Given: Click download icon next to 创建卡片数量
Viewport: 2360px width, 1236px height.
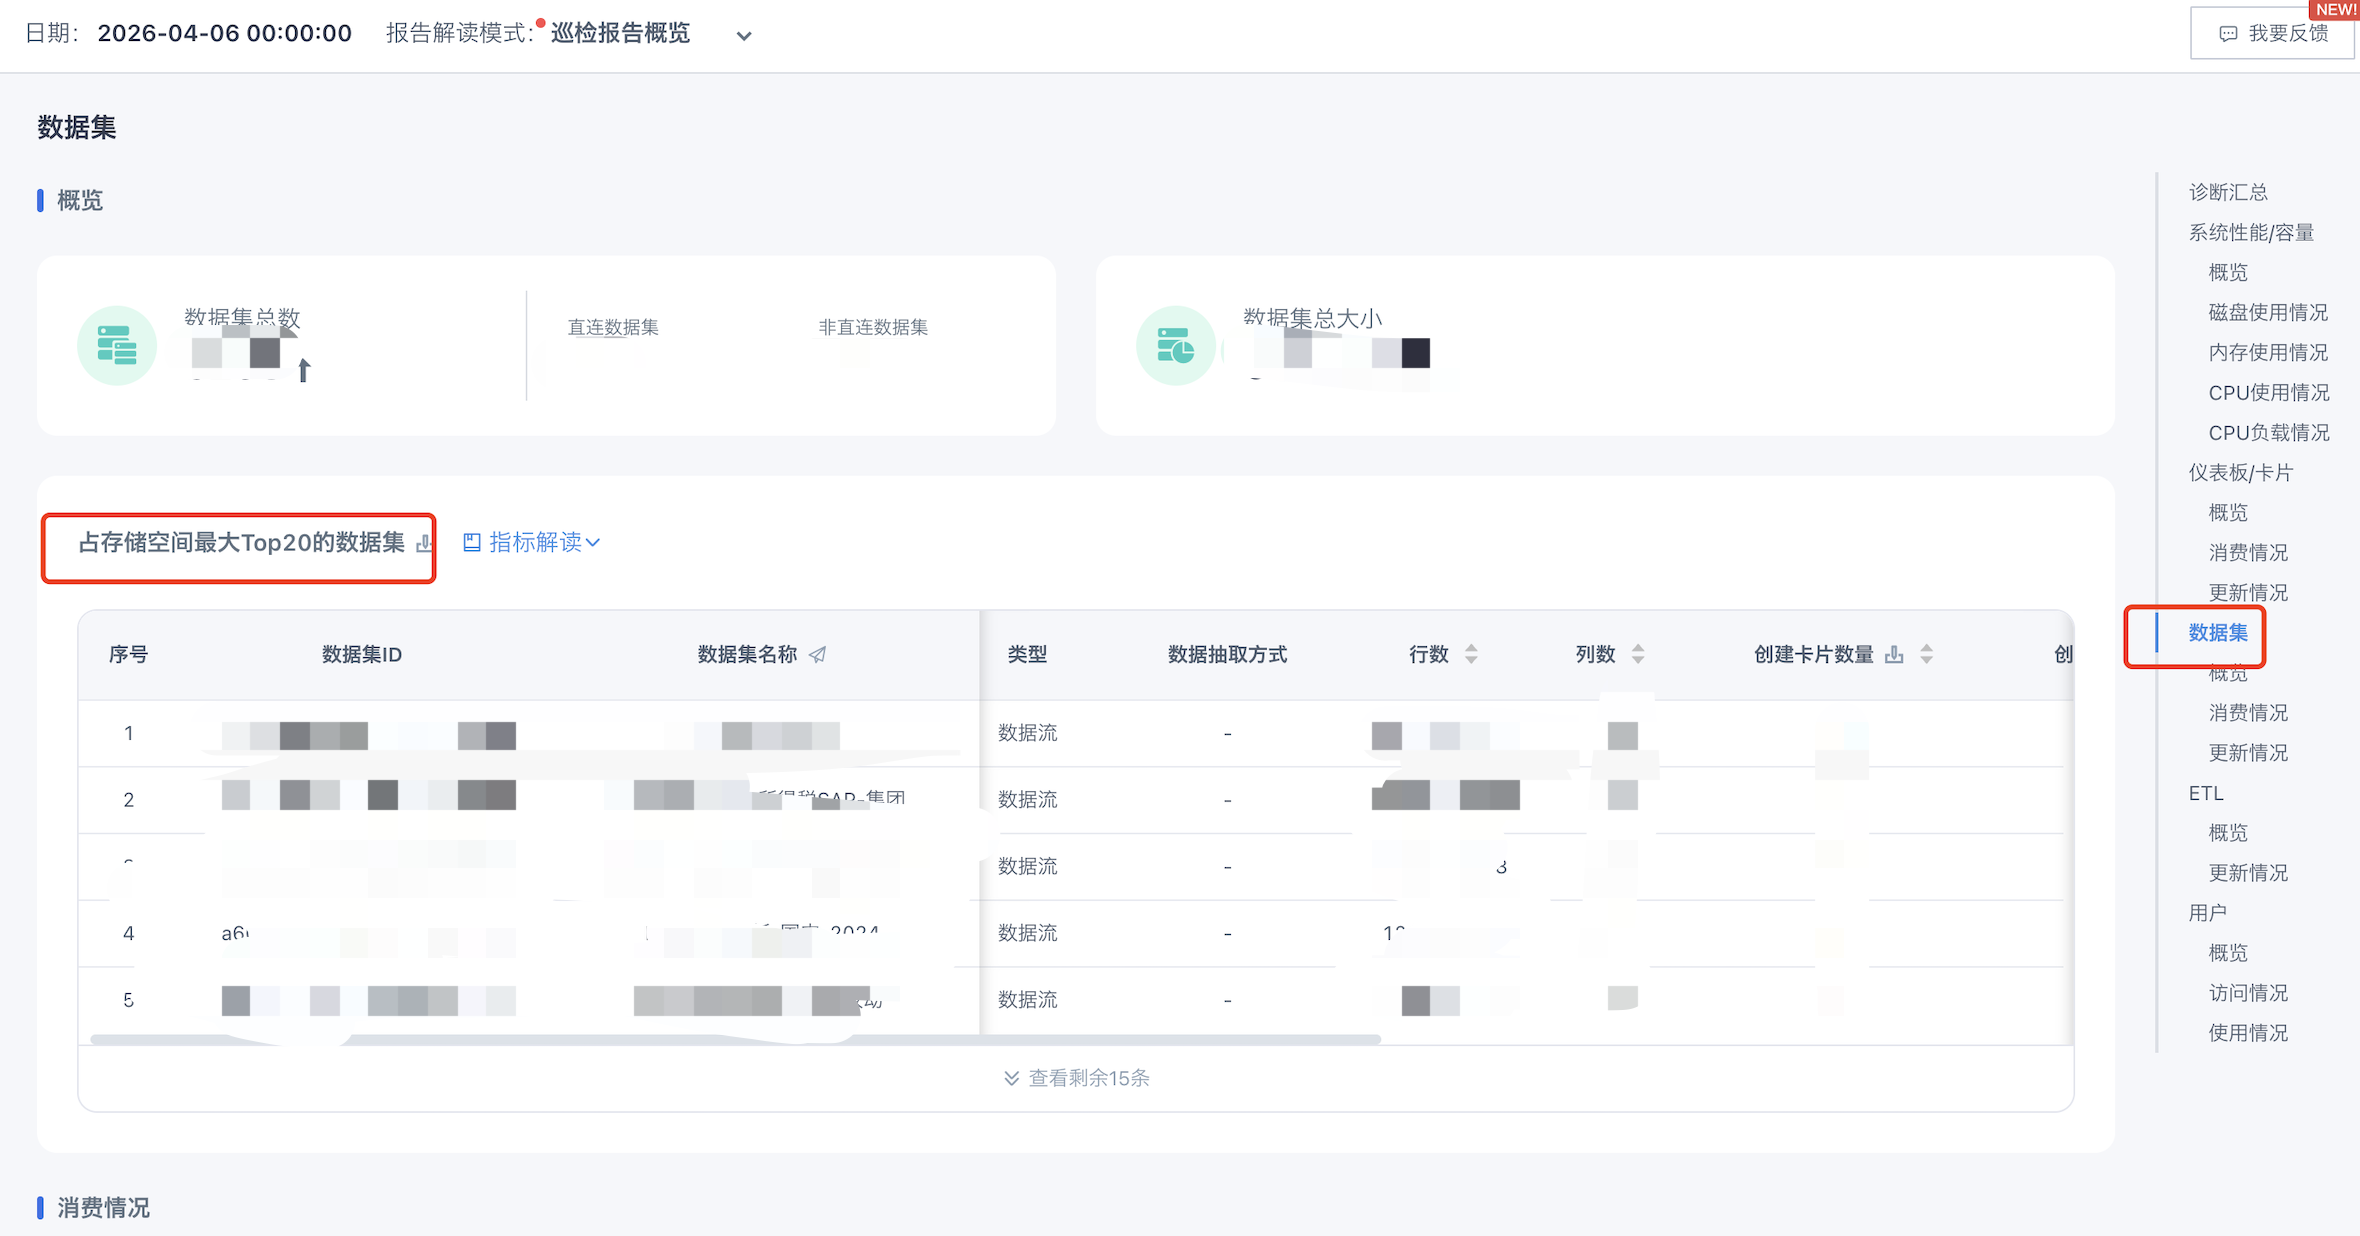Looking at the screenshot, I should coord(1894,654).
